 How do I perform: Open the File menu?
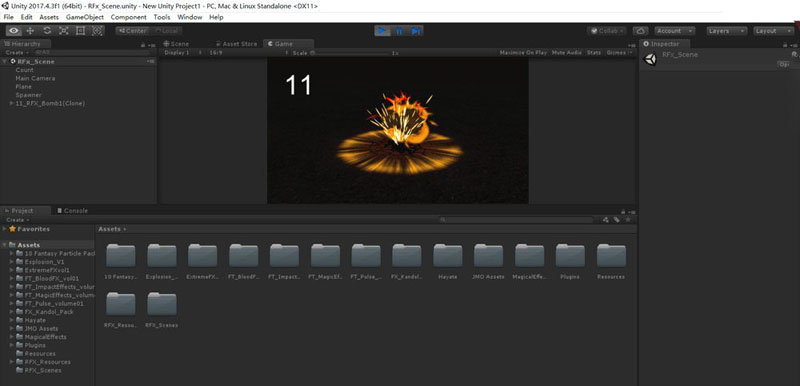pos(9,17)
